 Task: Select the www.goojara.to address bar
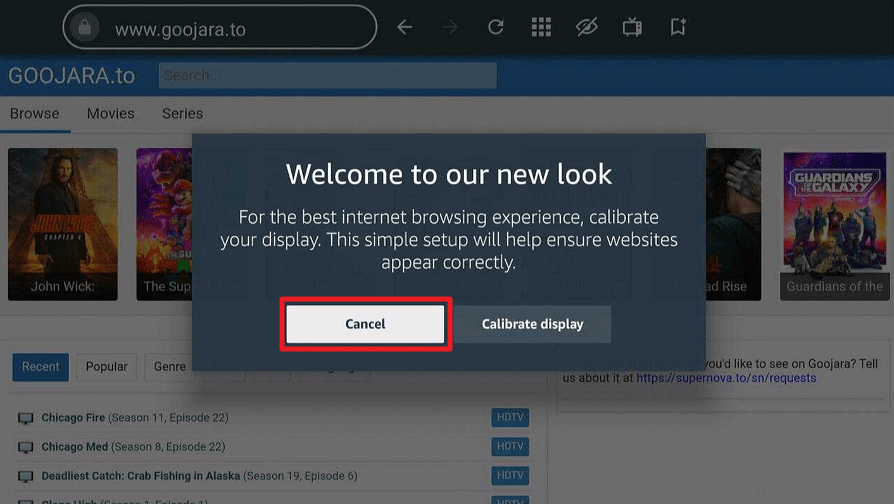pos(220,27)
